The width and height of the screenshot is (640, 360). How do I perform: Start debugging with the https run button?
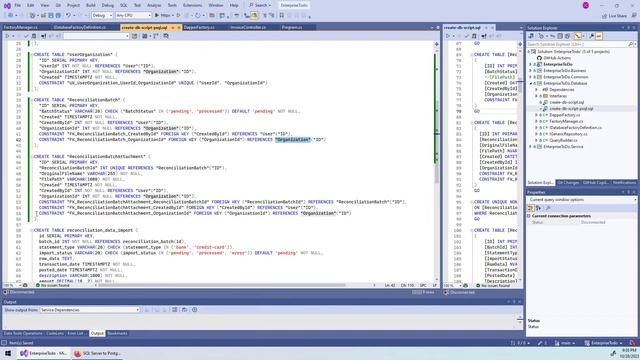pyautogui.click(x=163, y=15)
